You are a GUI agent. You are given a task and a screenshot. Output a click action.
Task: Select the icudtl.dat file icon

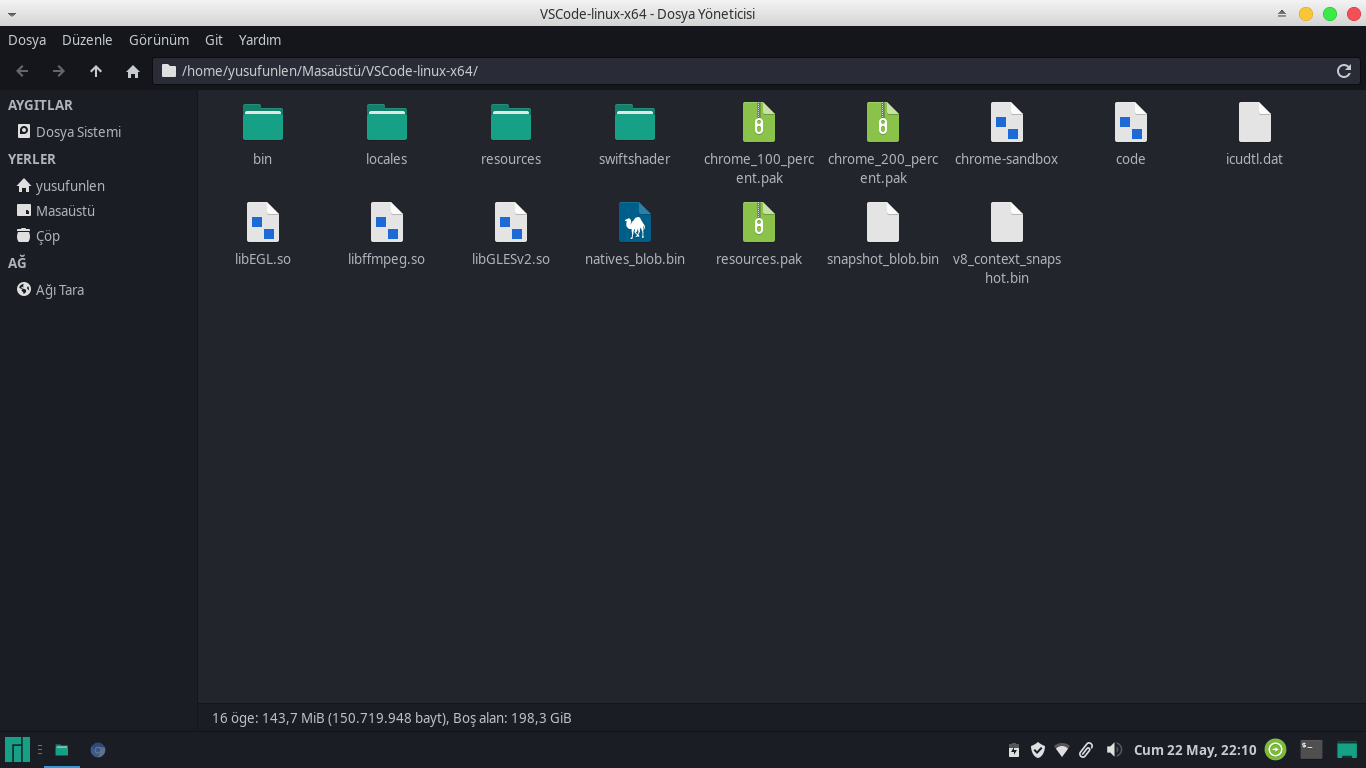[x=1255, y=122]
